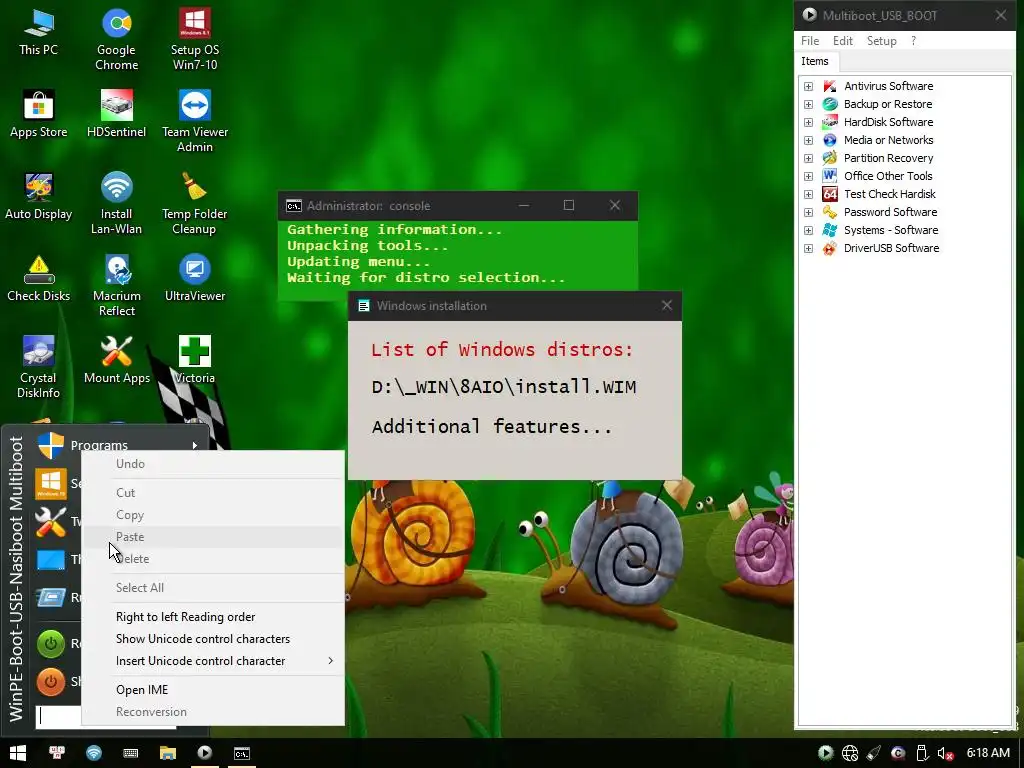Click the USB device tray icon
Viewport: 1024px width, 768px height.
click(x=921, y=753)
